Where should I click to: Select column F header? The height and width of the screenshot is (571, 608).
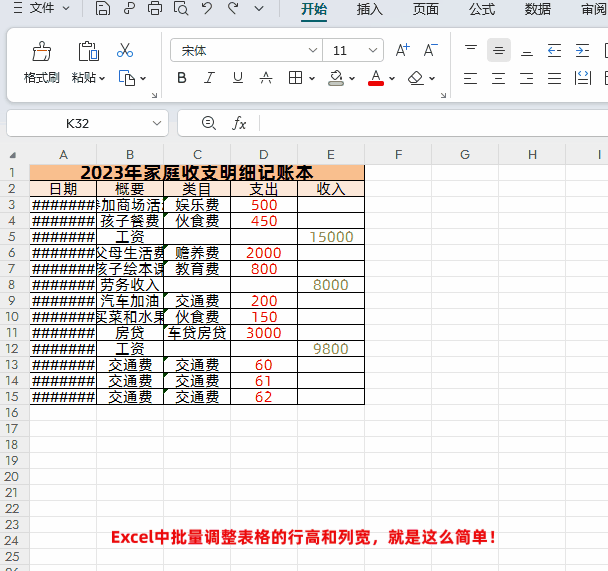(x=398, y=155)
